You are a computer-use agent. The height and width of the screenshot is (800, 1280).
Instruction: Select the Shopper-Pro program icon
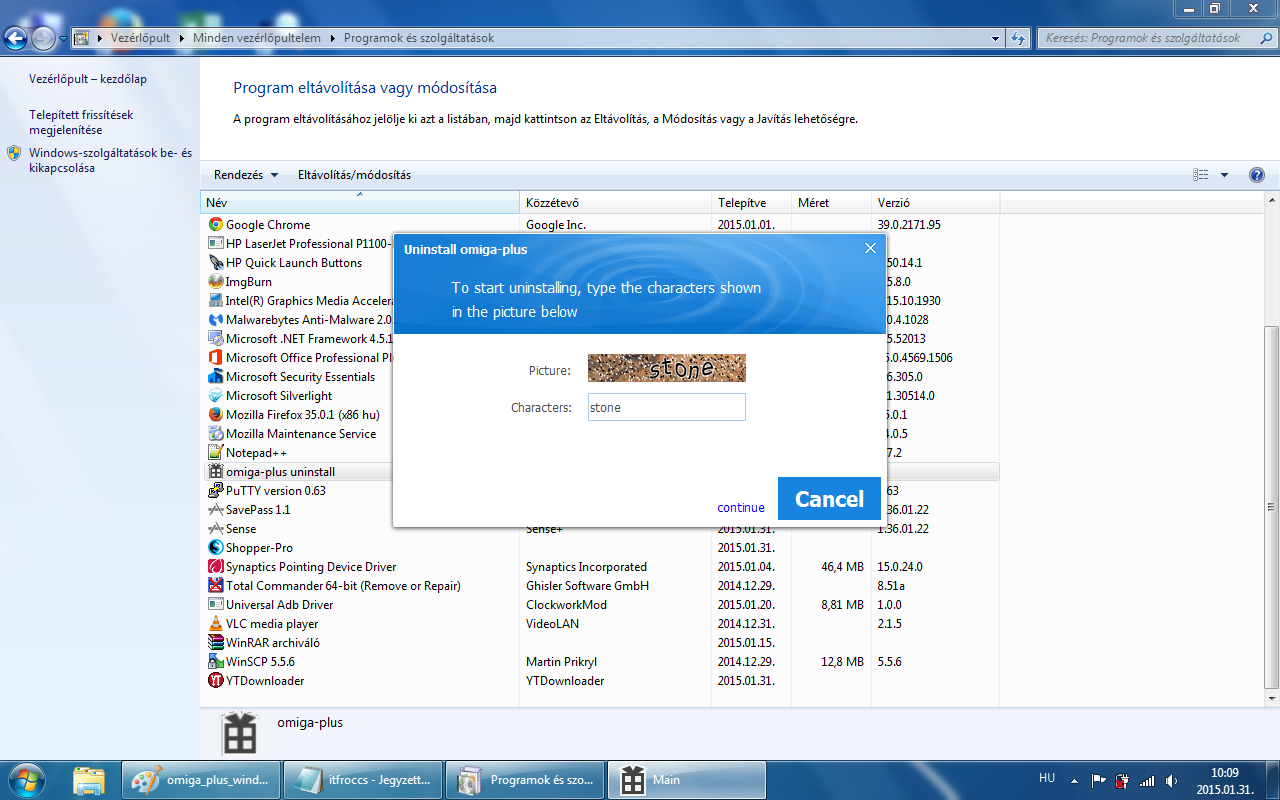coord(215,548)
